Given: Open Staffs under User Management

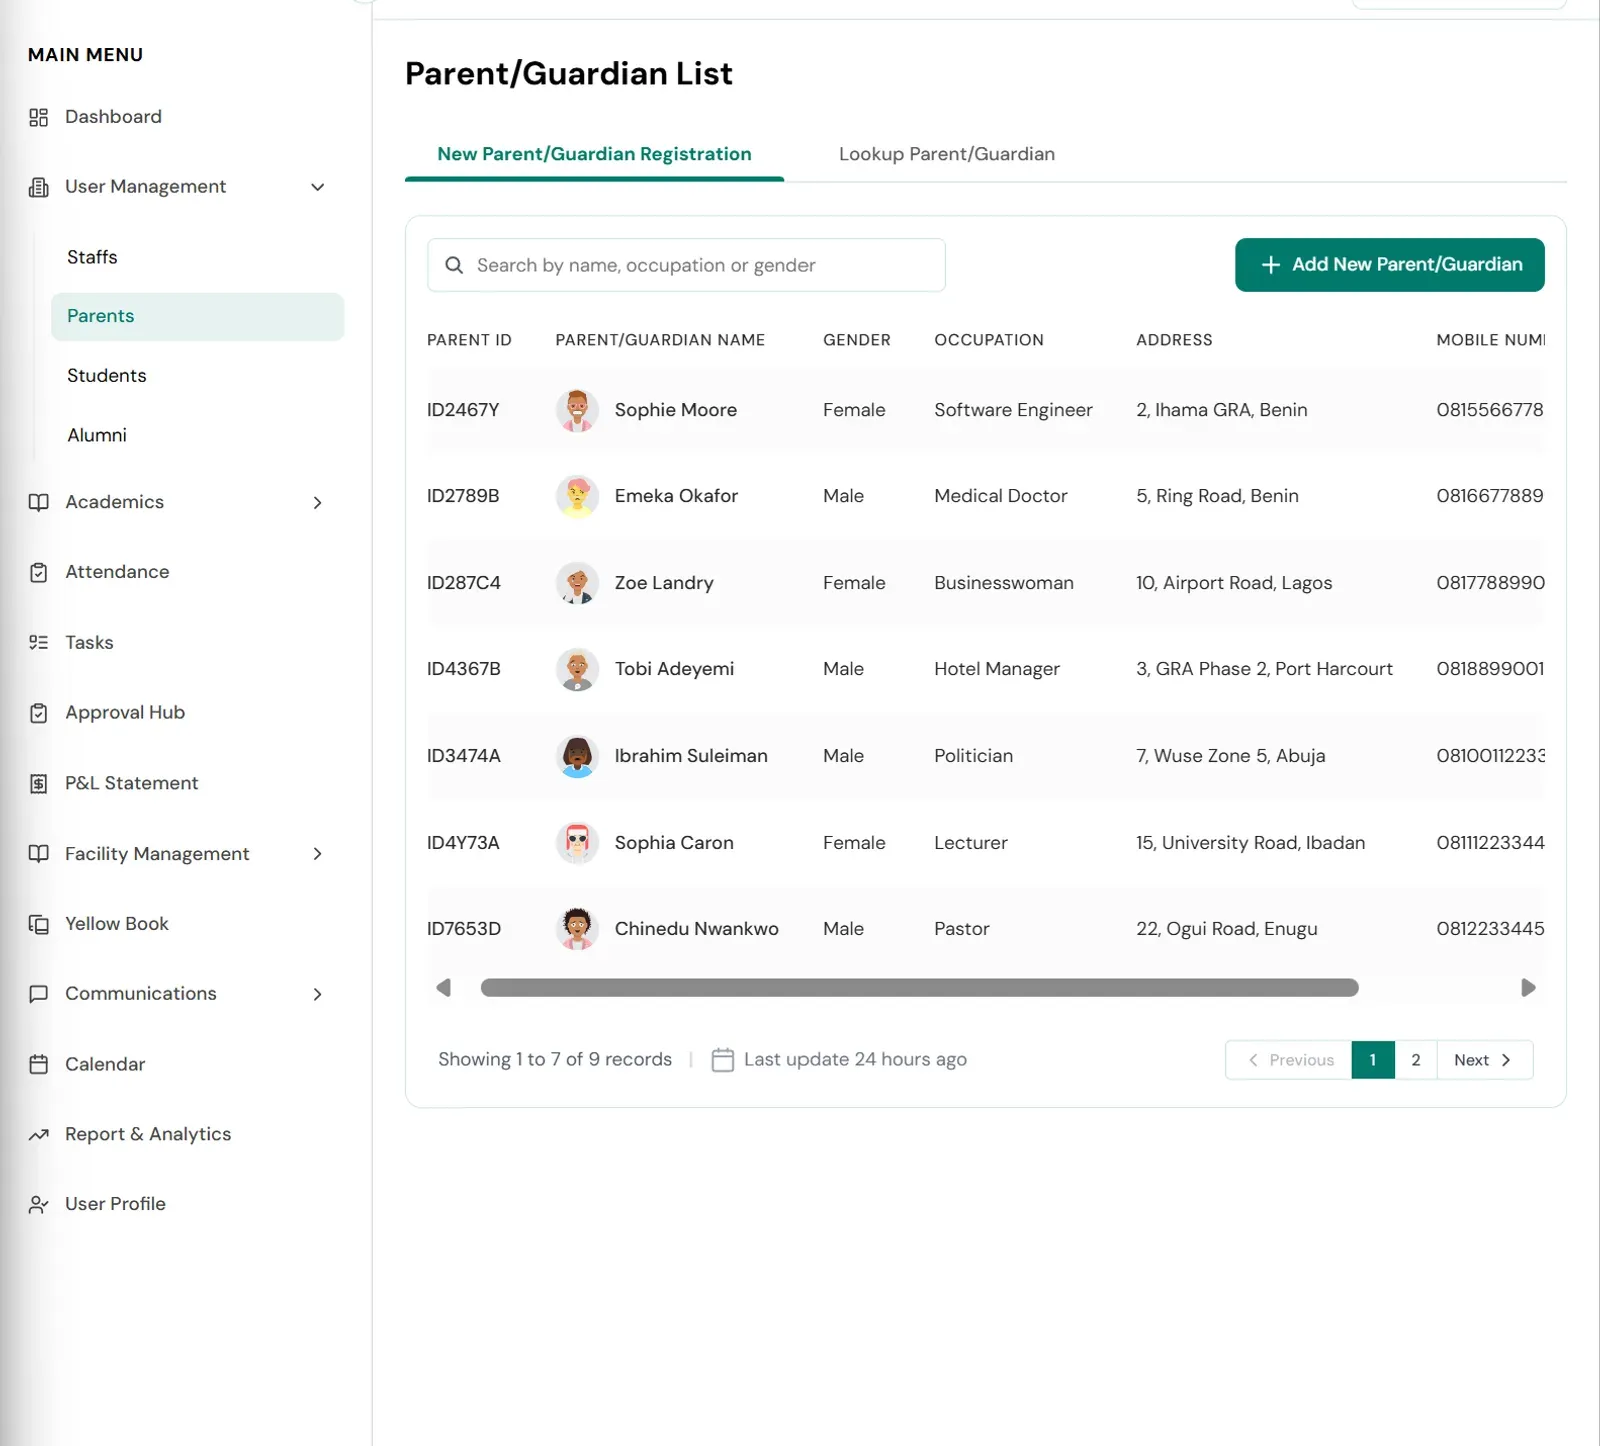Looking at the screenshot, I should [92, 257].
